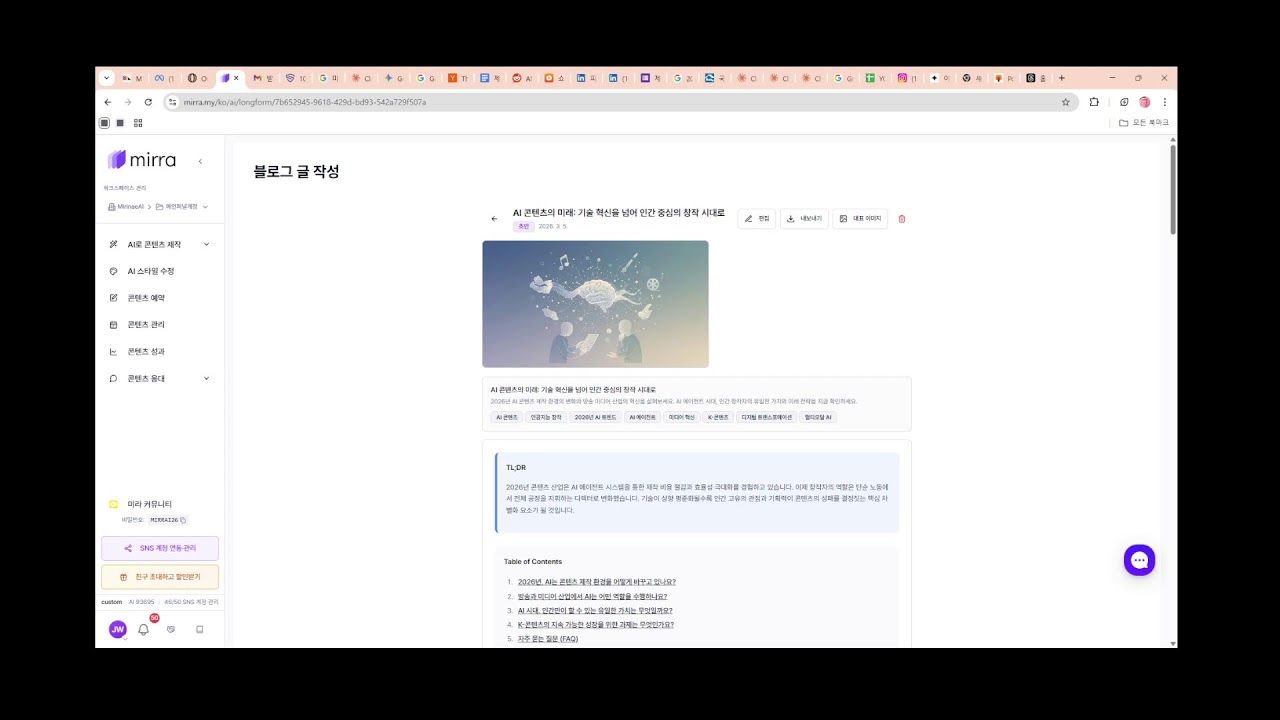
Task: Click the 46/50 SNS 계정 관리 link
Action: coord(191,602)
